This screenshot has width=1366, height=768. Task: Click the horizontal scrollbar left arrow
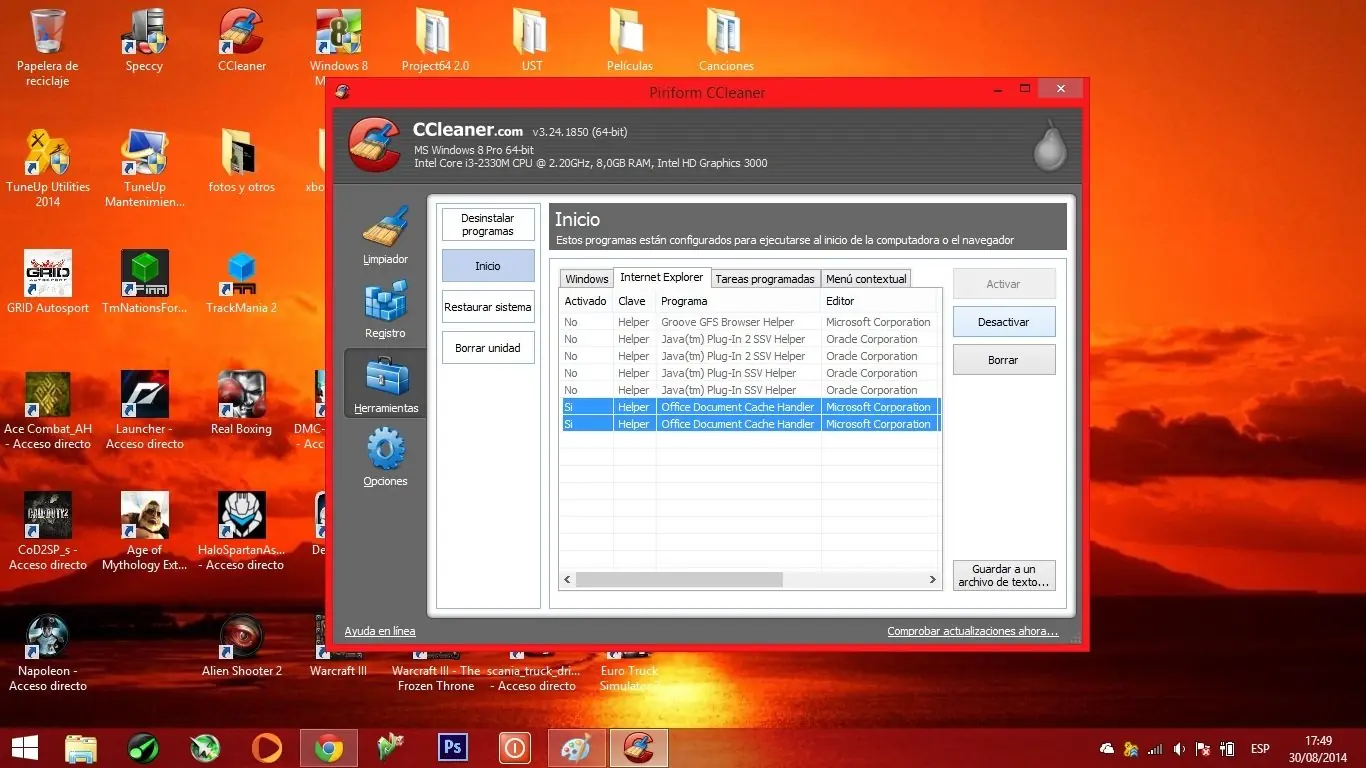[x=568, y=579]
